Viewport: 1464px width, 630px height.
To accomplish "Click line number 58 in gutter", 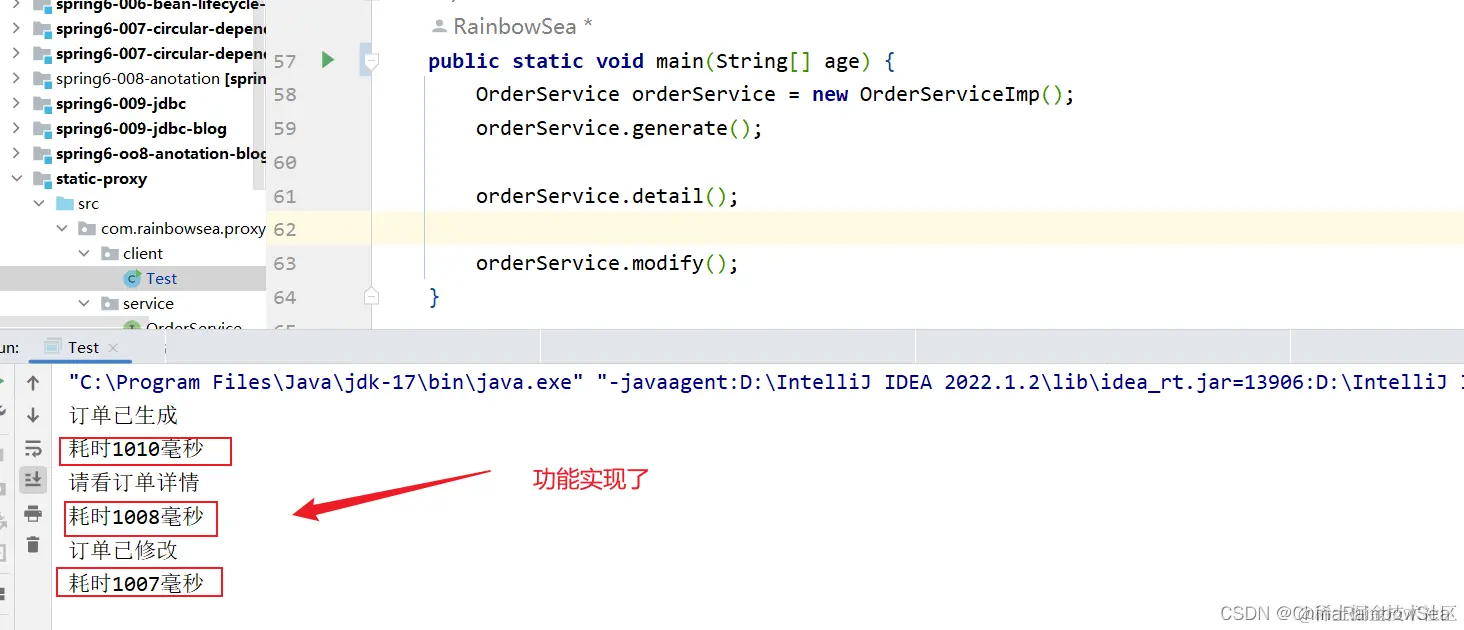I will coord(285,95).
